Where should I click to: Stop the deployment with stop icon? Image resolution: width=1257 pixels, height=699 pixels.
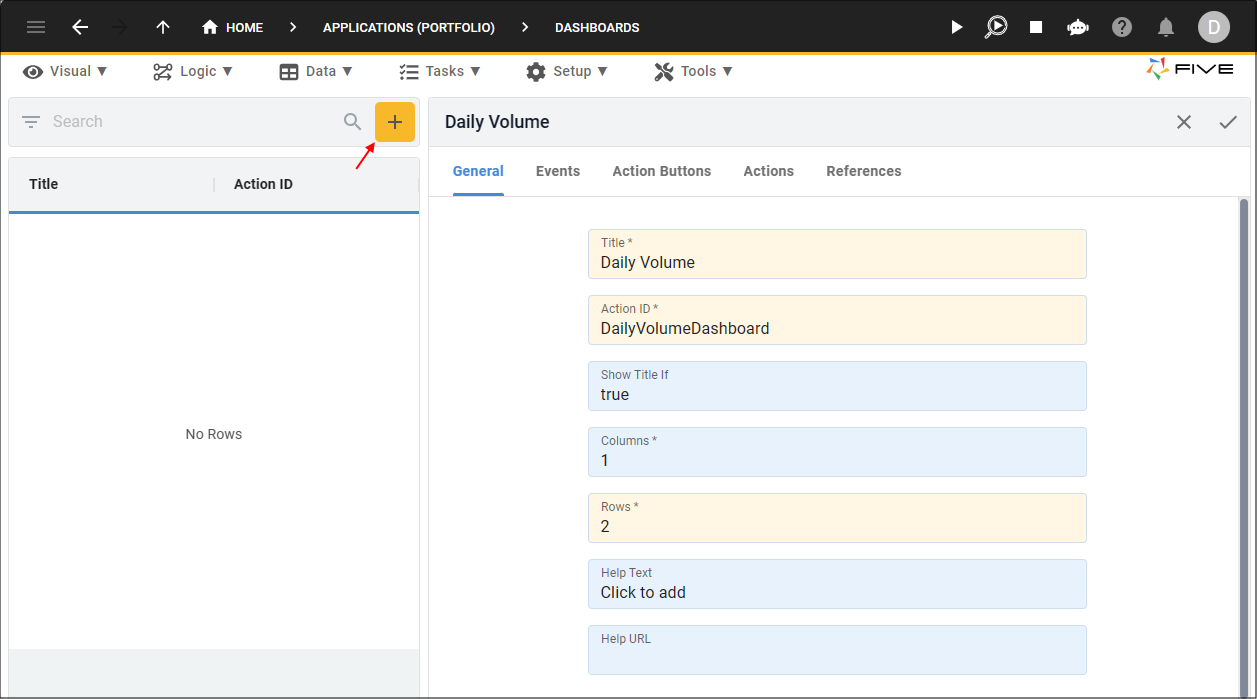coord(1036,27)
